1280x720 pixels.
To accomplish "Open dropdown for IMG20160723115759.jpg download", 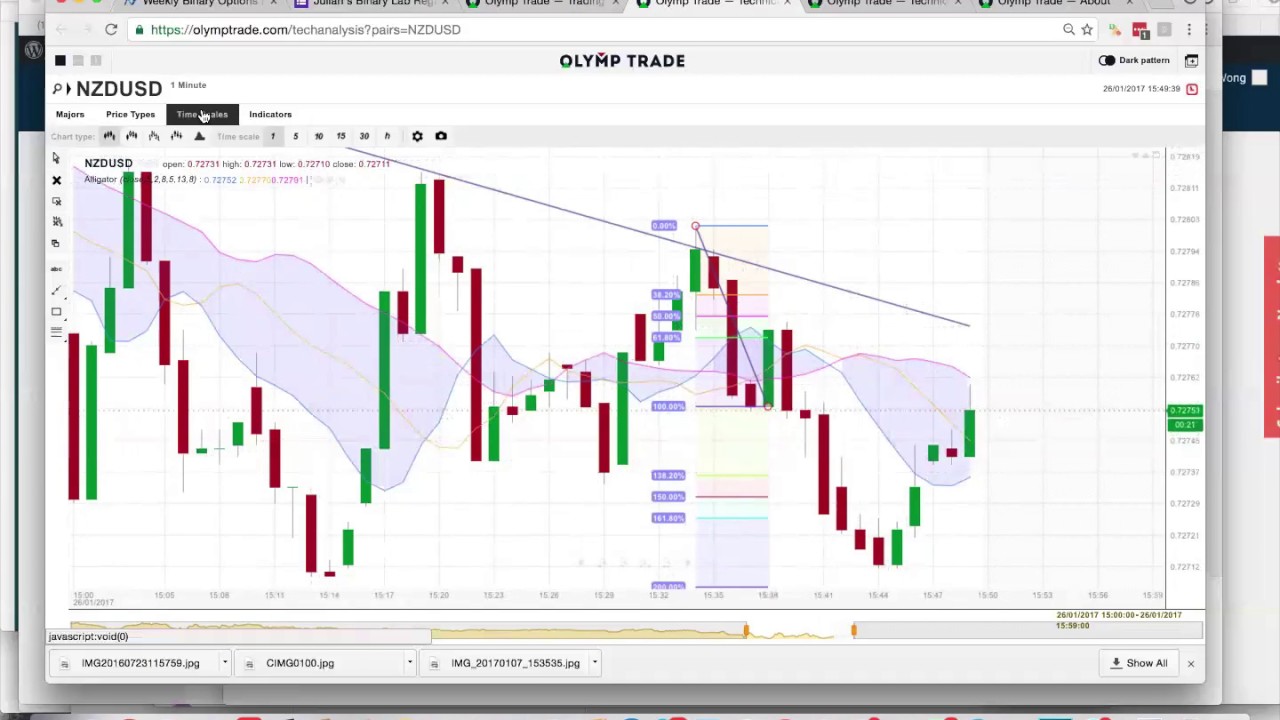I will pos(225,662).
